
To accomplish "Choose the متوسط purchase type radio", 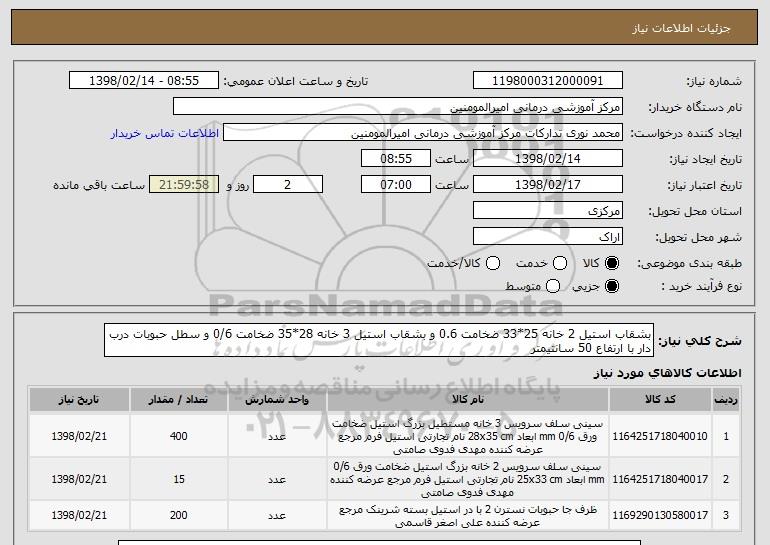I will point(553,286).
